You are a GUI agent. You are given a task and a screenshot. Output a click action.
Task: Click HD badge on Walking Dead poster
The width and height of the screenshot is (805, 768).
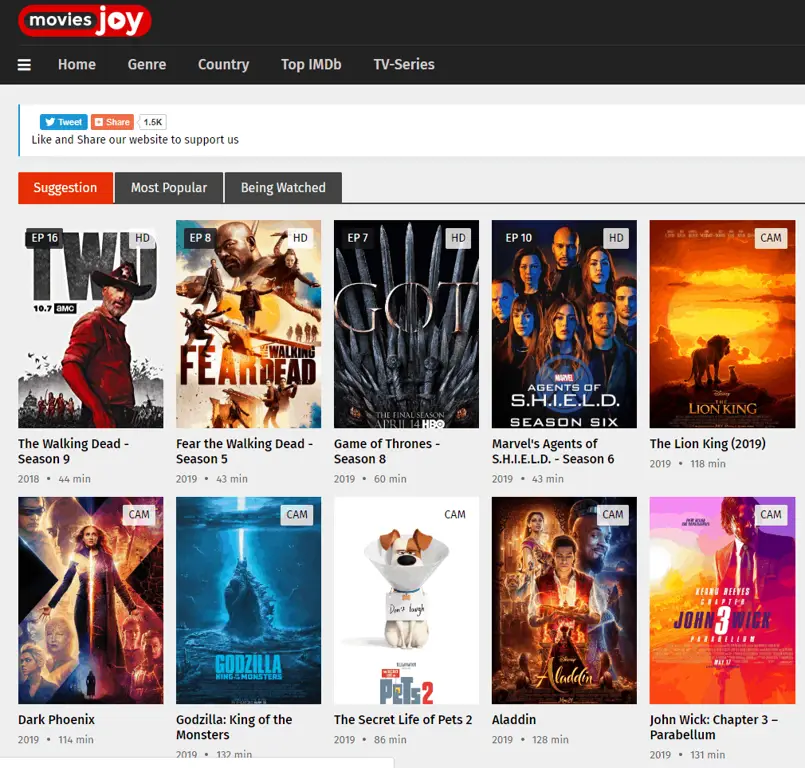click(x=142, y=238)
